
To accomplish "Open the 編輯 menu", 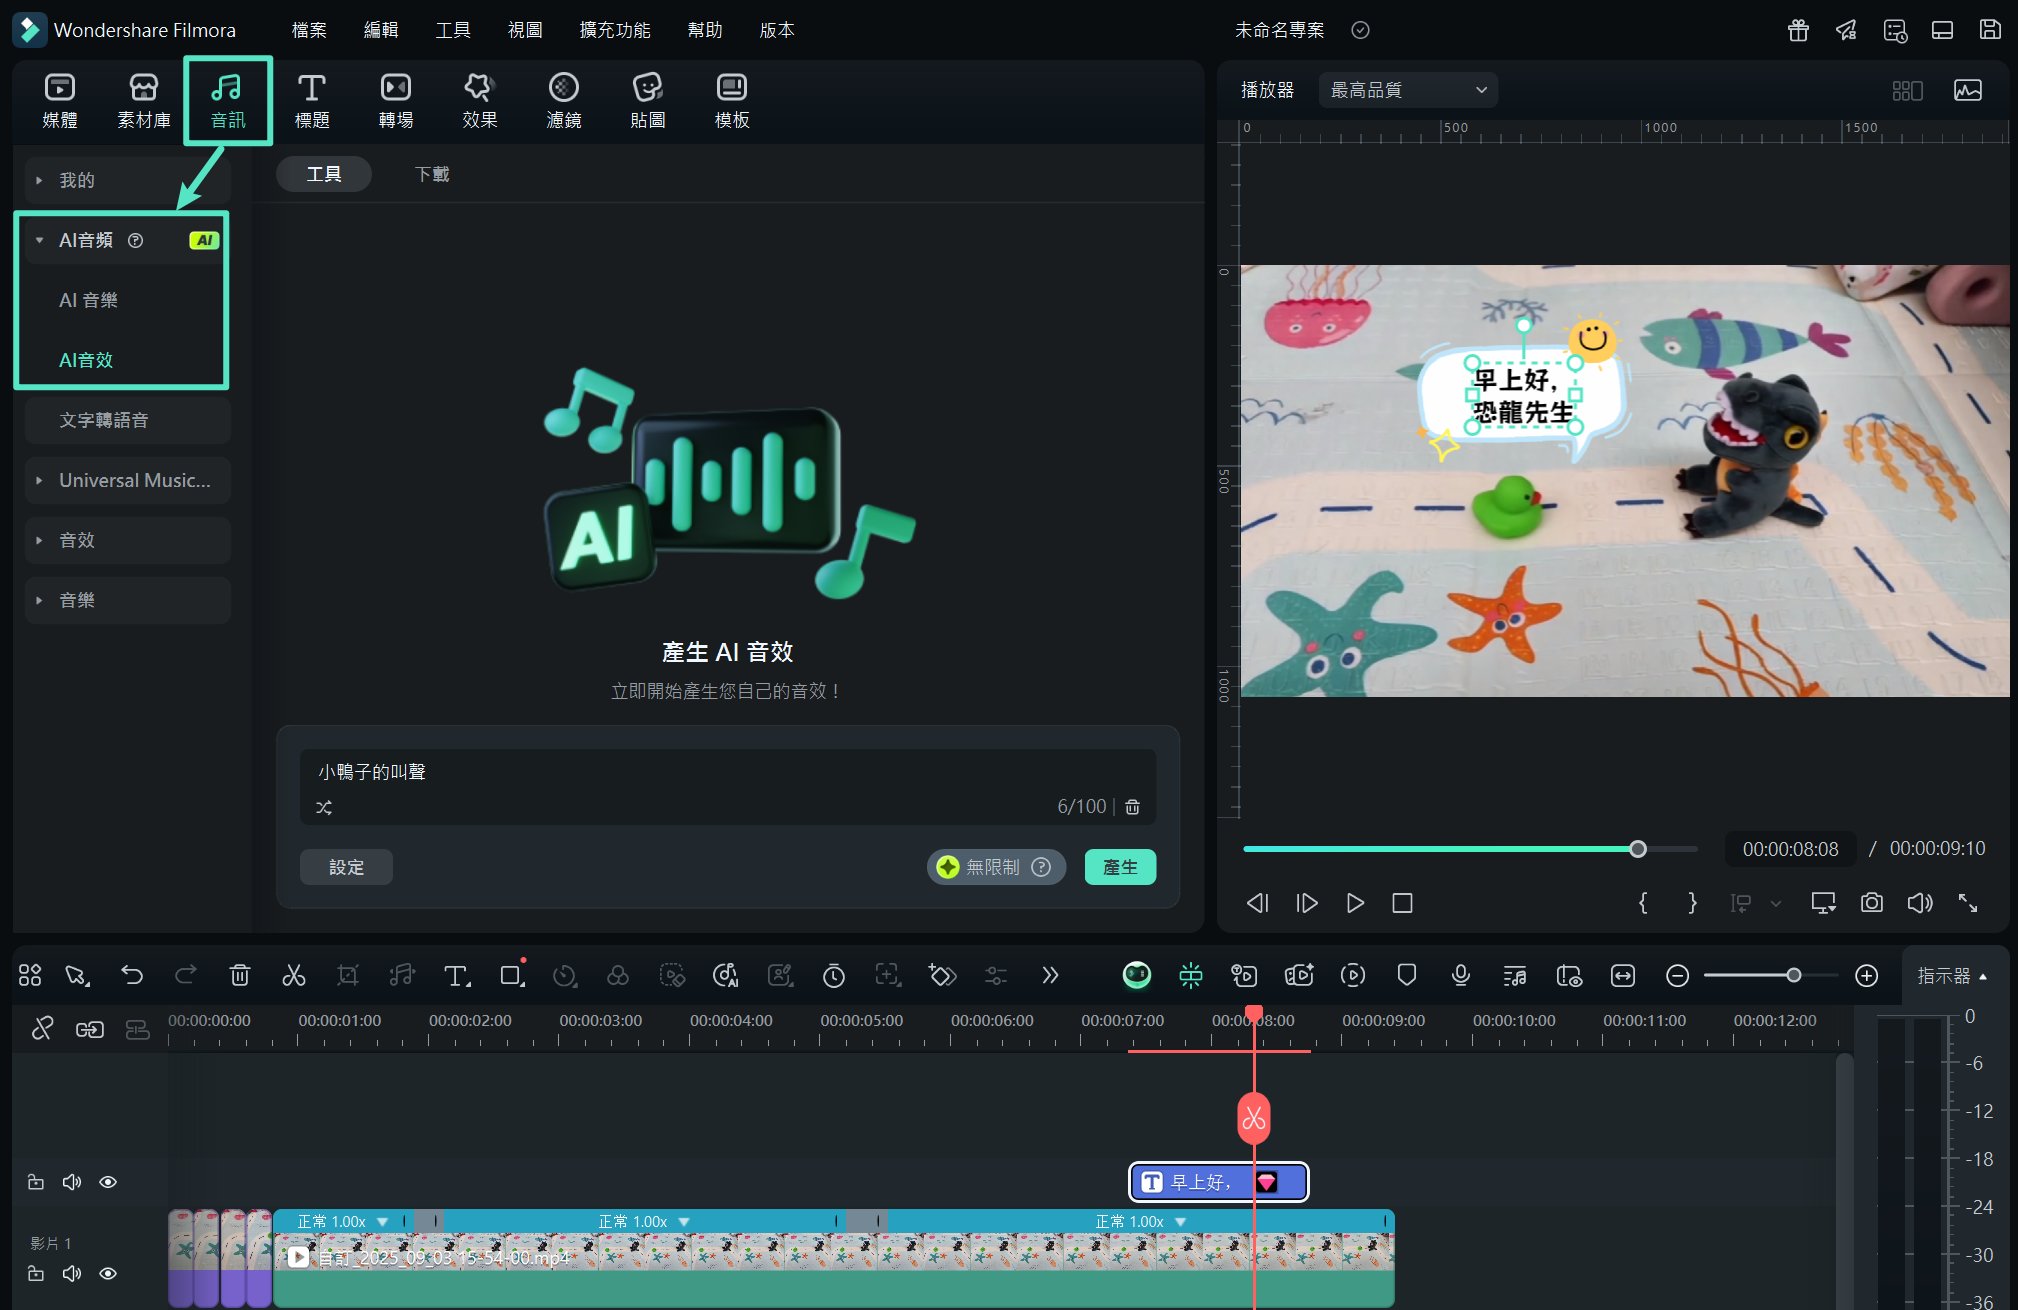I will pos(381,30).
